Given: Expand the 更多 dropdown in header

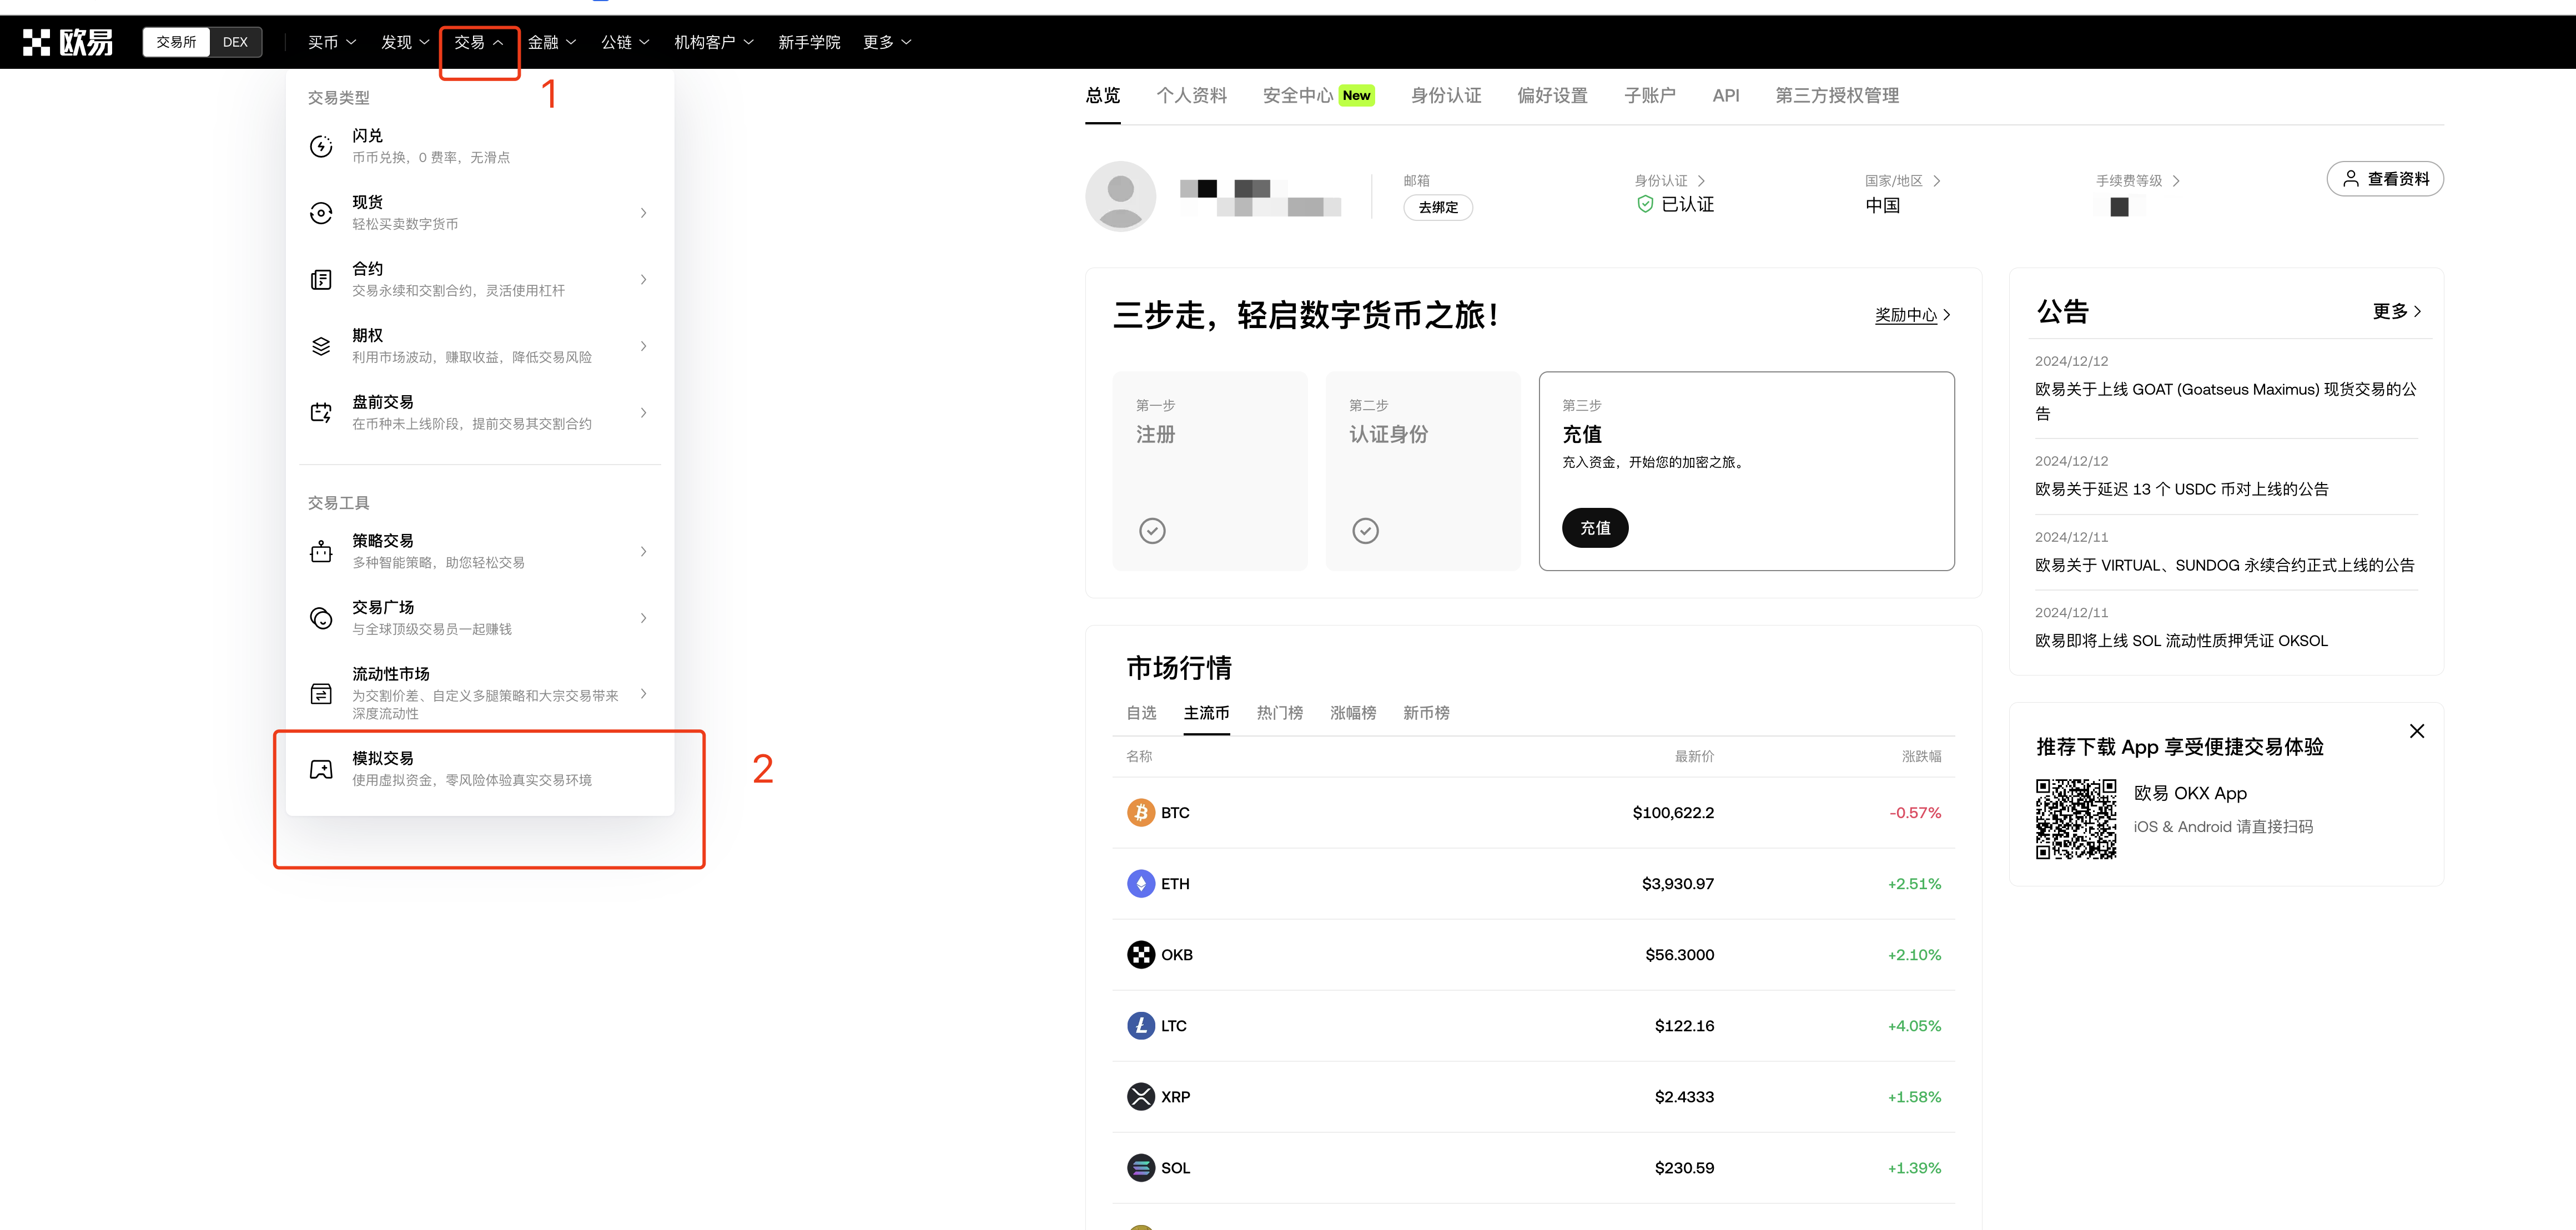Looking at the screenshot, I should (887, 42).
